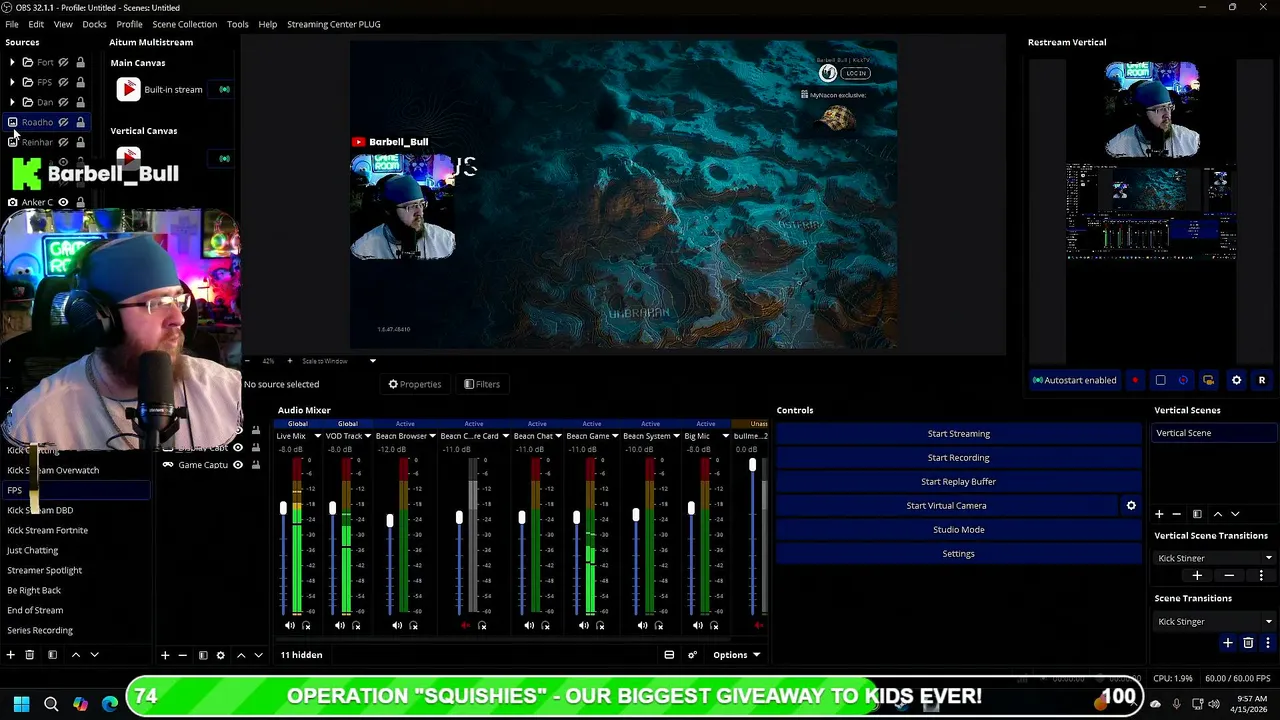Open Audio Mixer advanced properties gear icon
1280x720 pixels.
[692, 655]
